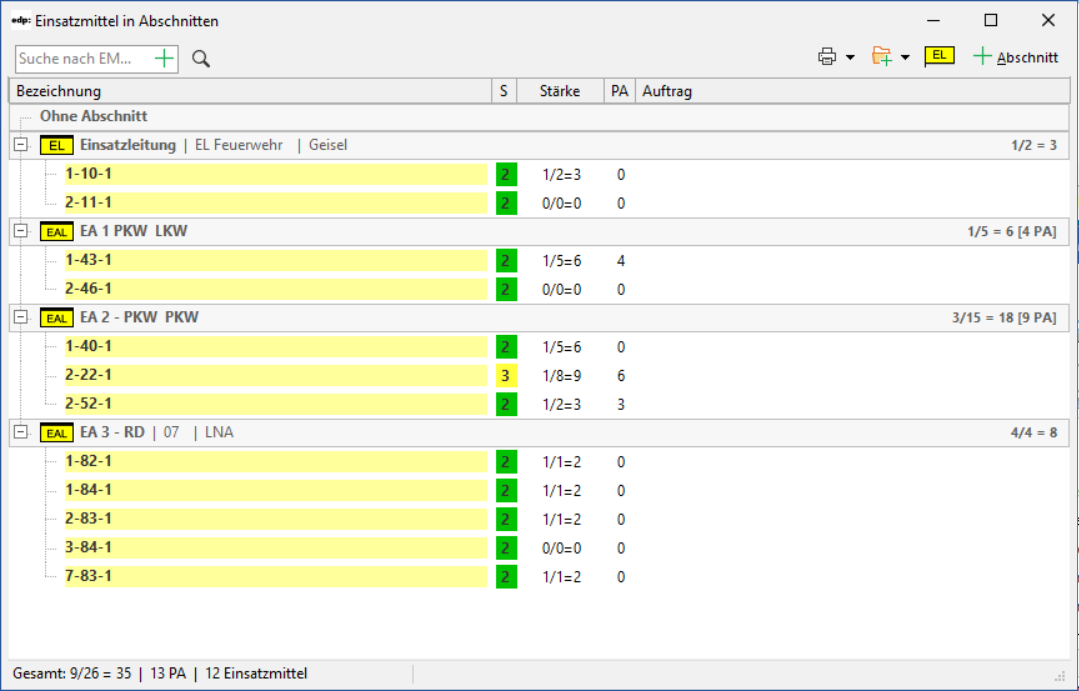Click the EAL badge of EA 3 - RD
The height and width of the screenshot is (691, 1079).
tap(56, 433)
